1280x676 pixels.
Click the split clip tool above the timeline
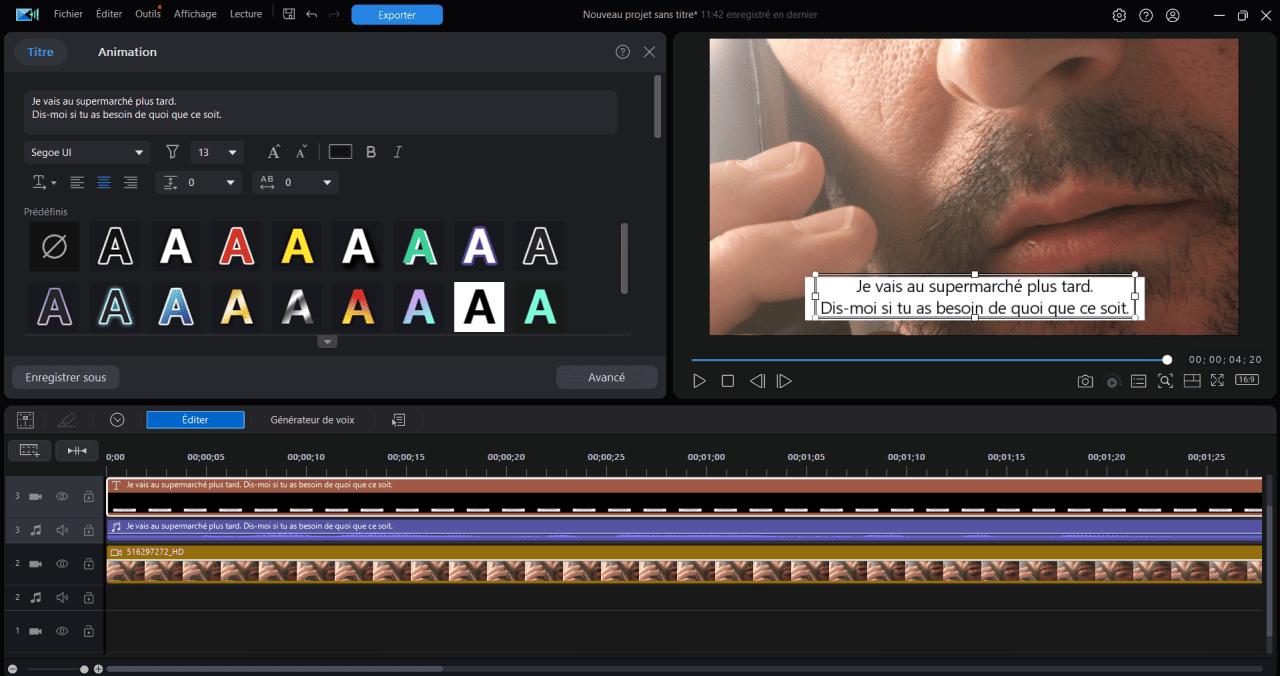[77, 450]
